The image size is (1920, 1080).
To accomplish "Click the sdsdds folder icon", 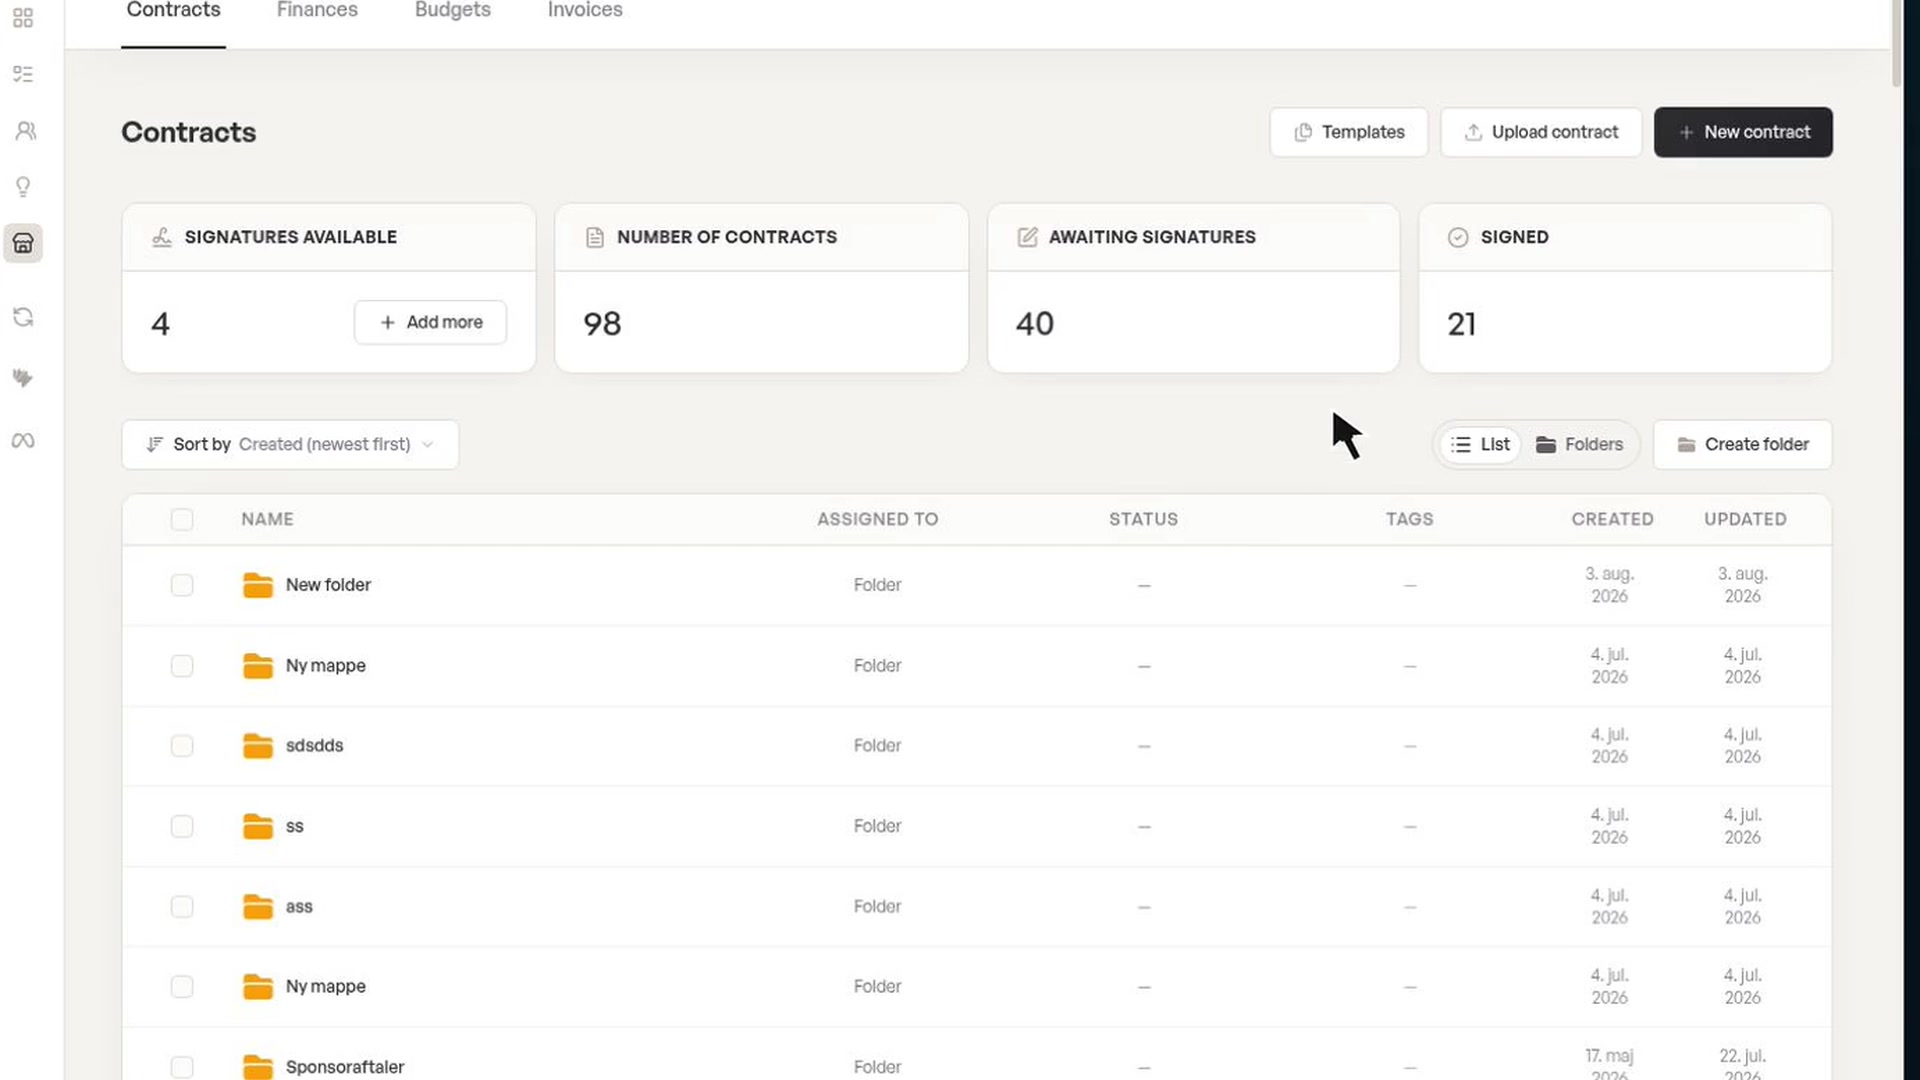I will (258, 746).
